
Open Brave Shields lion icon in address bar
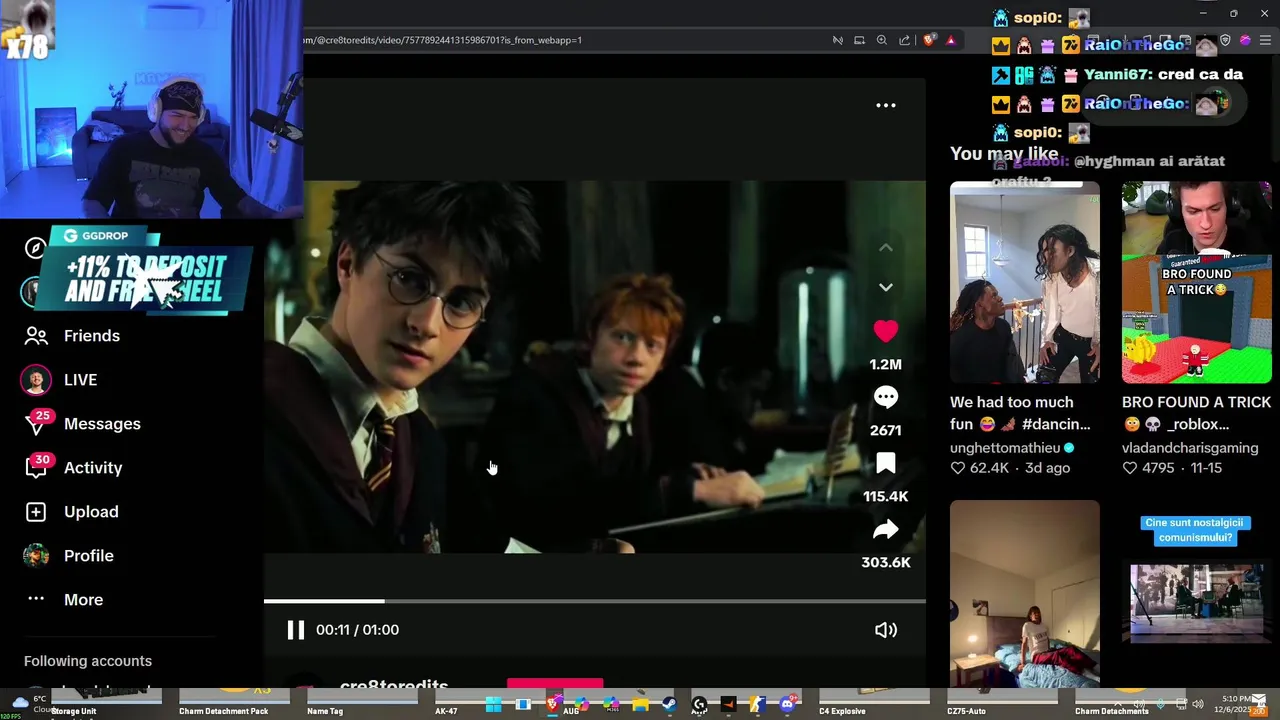click(x=929, y=40)
